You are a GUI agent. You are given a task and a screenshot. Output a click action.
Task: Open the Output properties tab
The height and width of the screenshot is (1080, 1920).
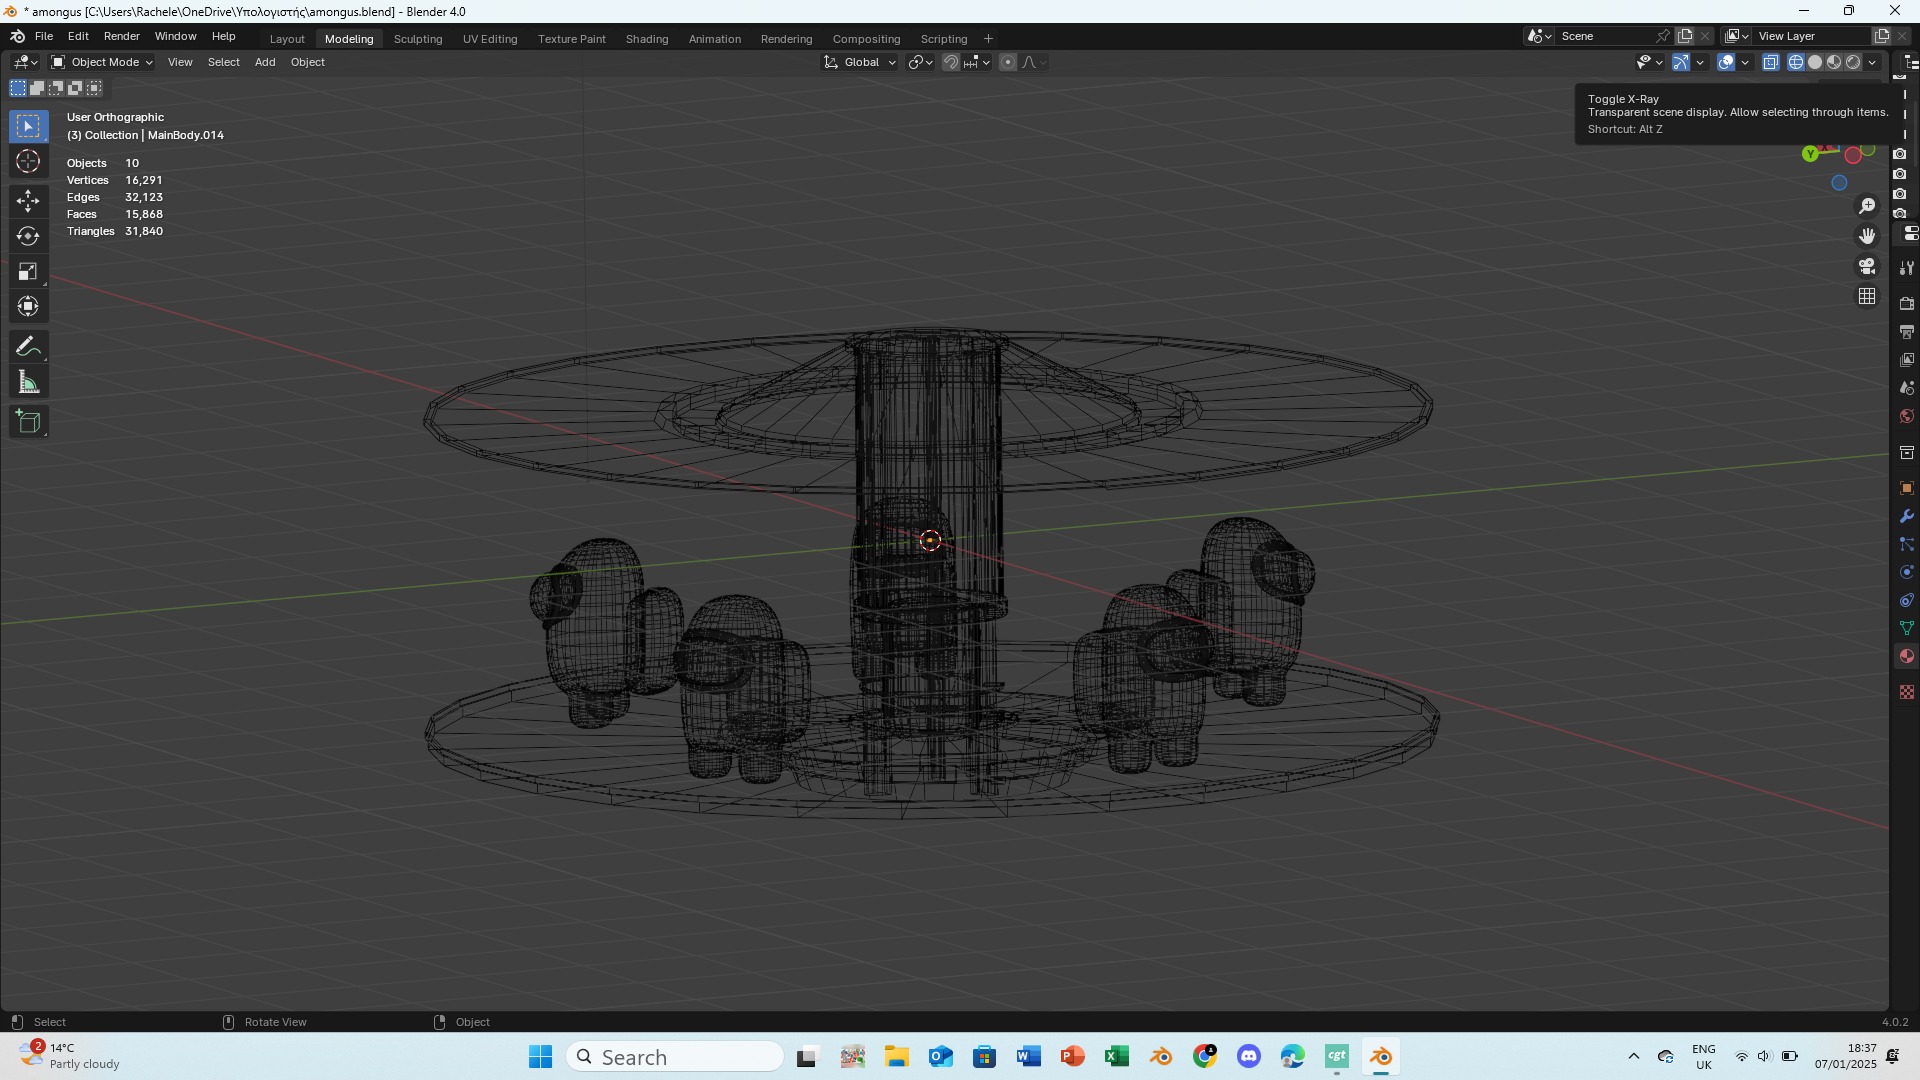[x=1907, y=332]
